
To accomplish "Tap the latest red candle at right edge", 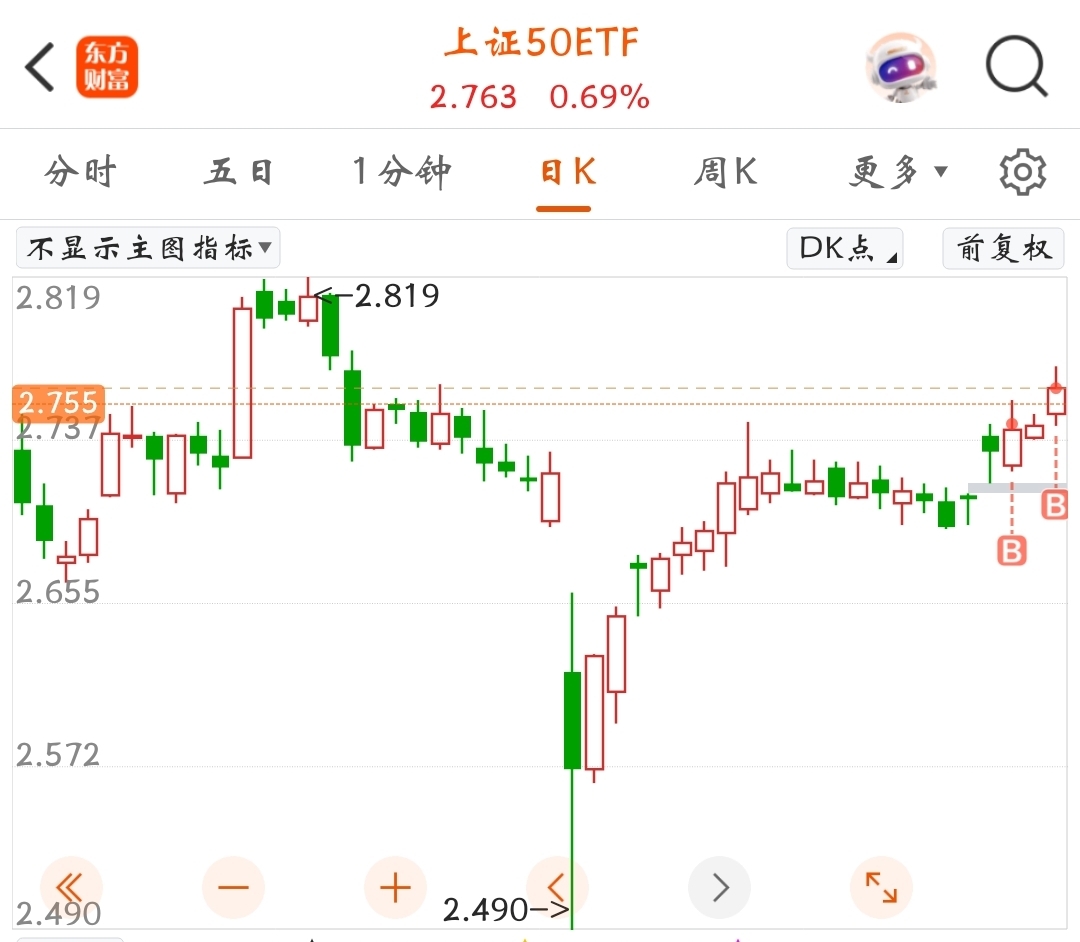I will [x=1056, y=401].
